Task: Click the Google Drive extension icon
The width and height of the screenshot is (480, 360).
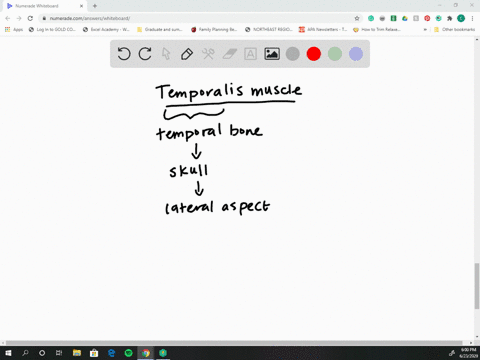Action: (405, 18)
